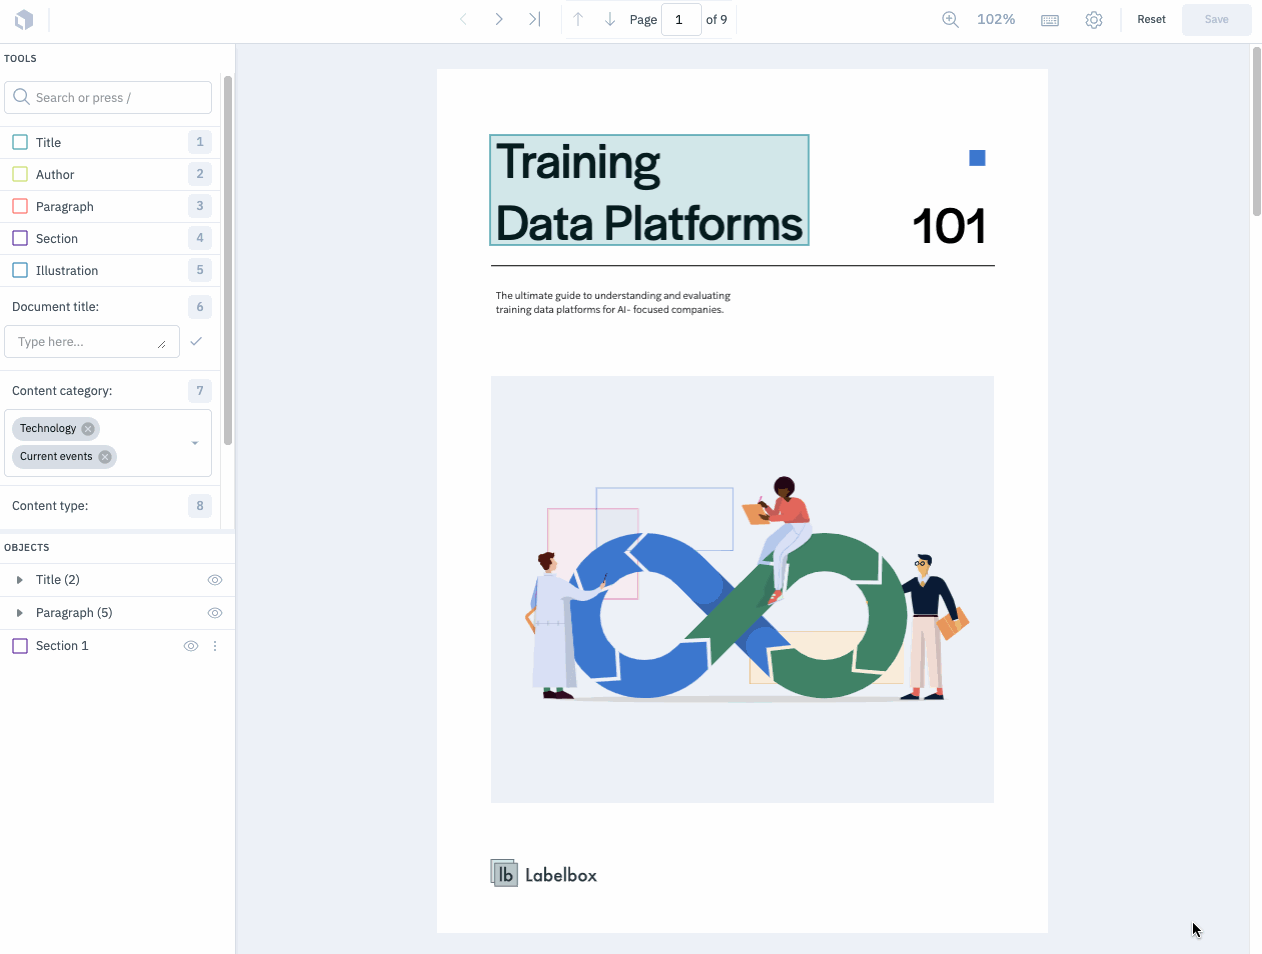The image size is (1262, 954).
Task: Click the 102% zoom level
Action: click(x=996, y=19)
